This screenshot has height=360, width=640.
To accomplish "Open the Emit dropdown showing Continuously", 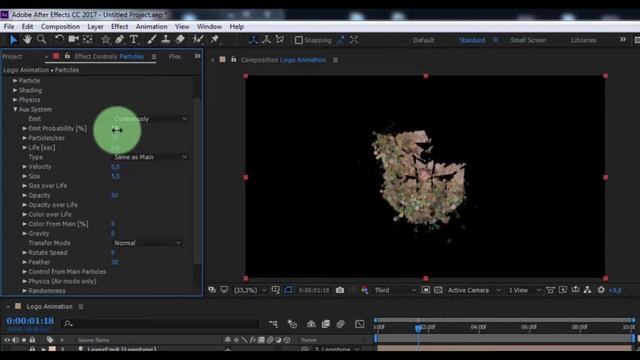I will pos(150,119).
